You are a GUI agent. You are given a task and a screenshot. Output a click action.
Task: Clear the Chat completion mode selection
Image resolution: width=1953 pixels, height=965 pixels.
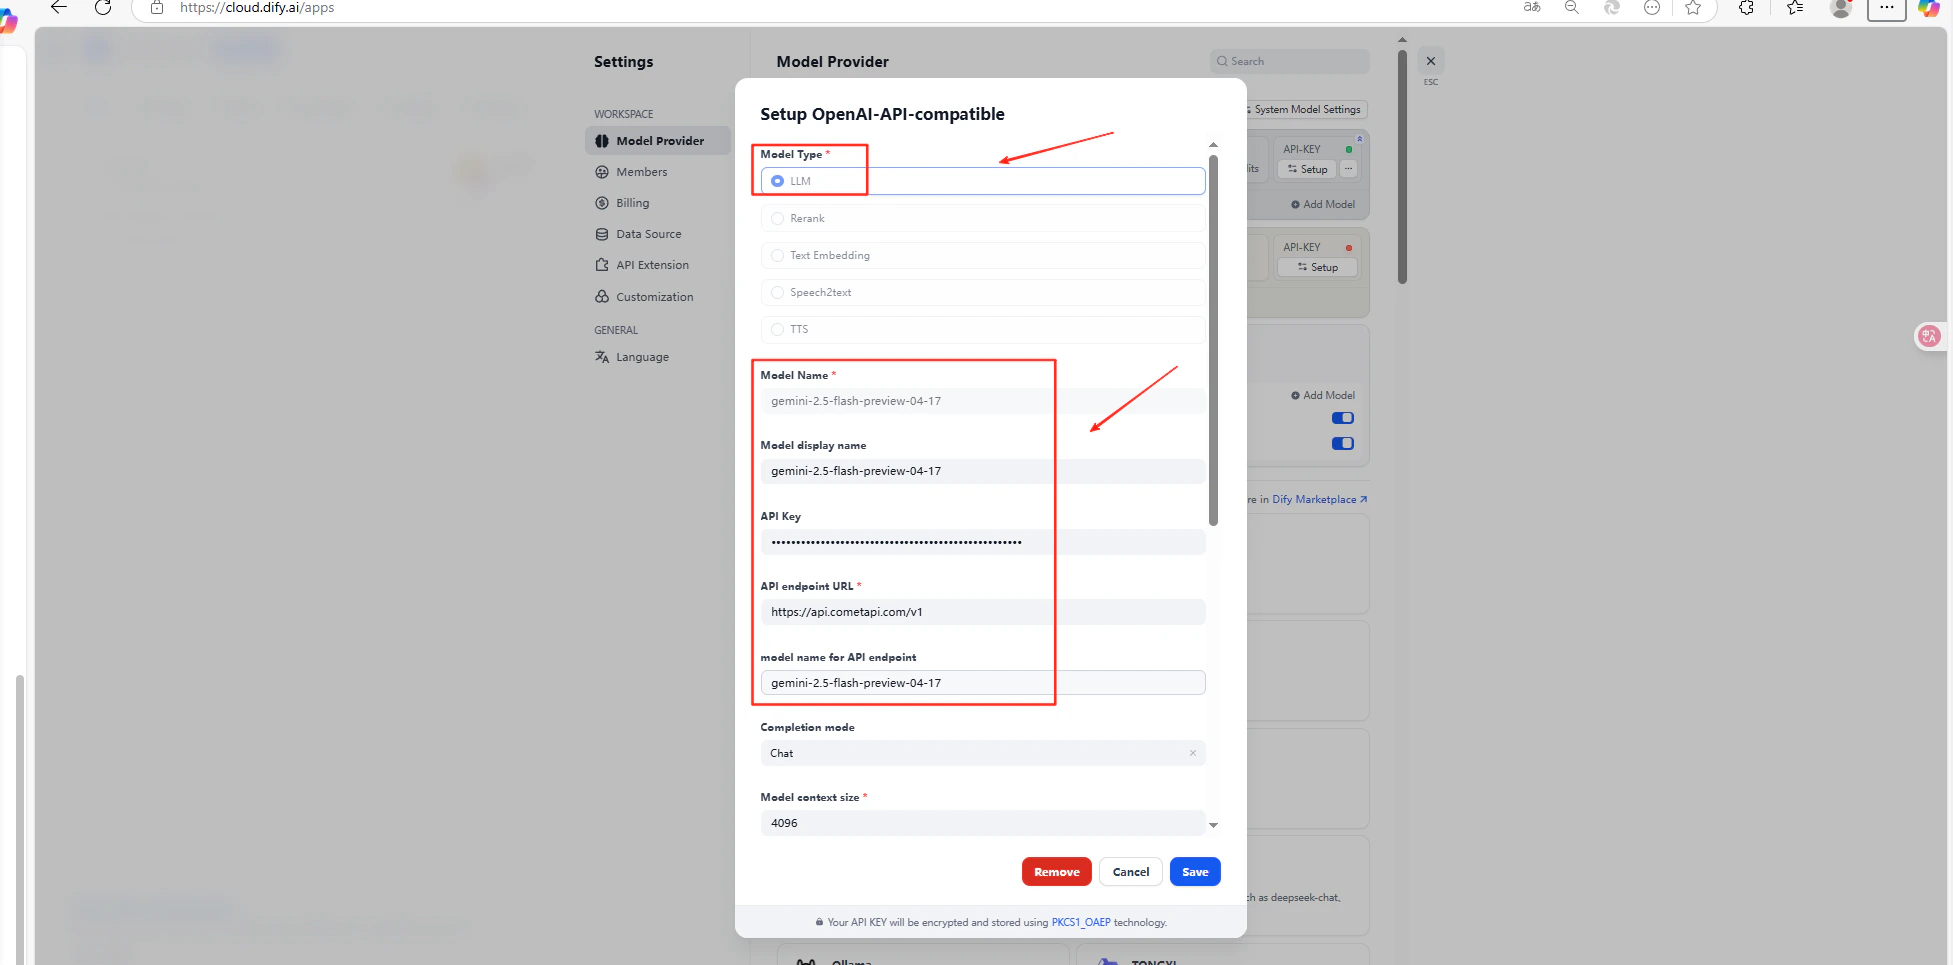pyautogui.click(x=1192, y=752)
